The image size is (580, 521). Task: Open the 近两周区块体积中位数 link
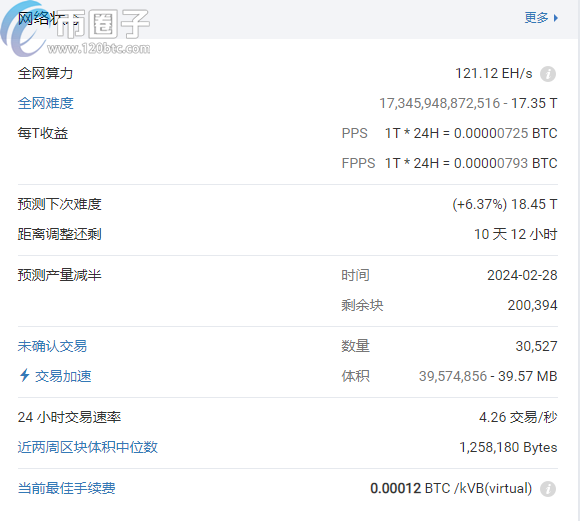[88, 447]
